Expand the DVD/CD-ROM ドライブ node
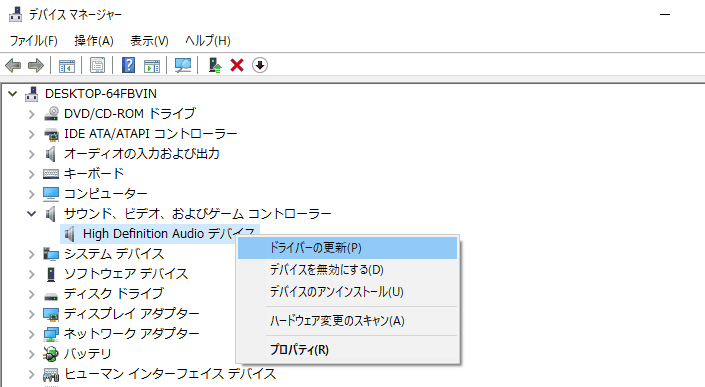Screen dimensions: 705x387 (31, 114)
